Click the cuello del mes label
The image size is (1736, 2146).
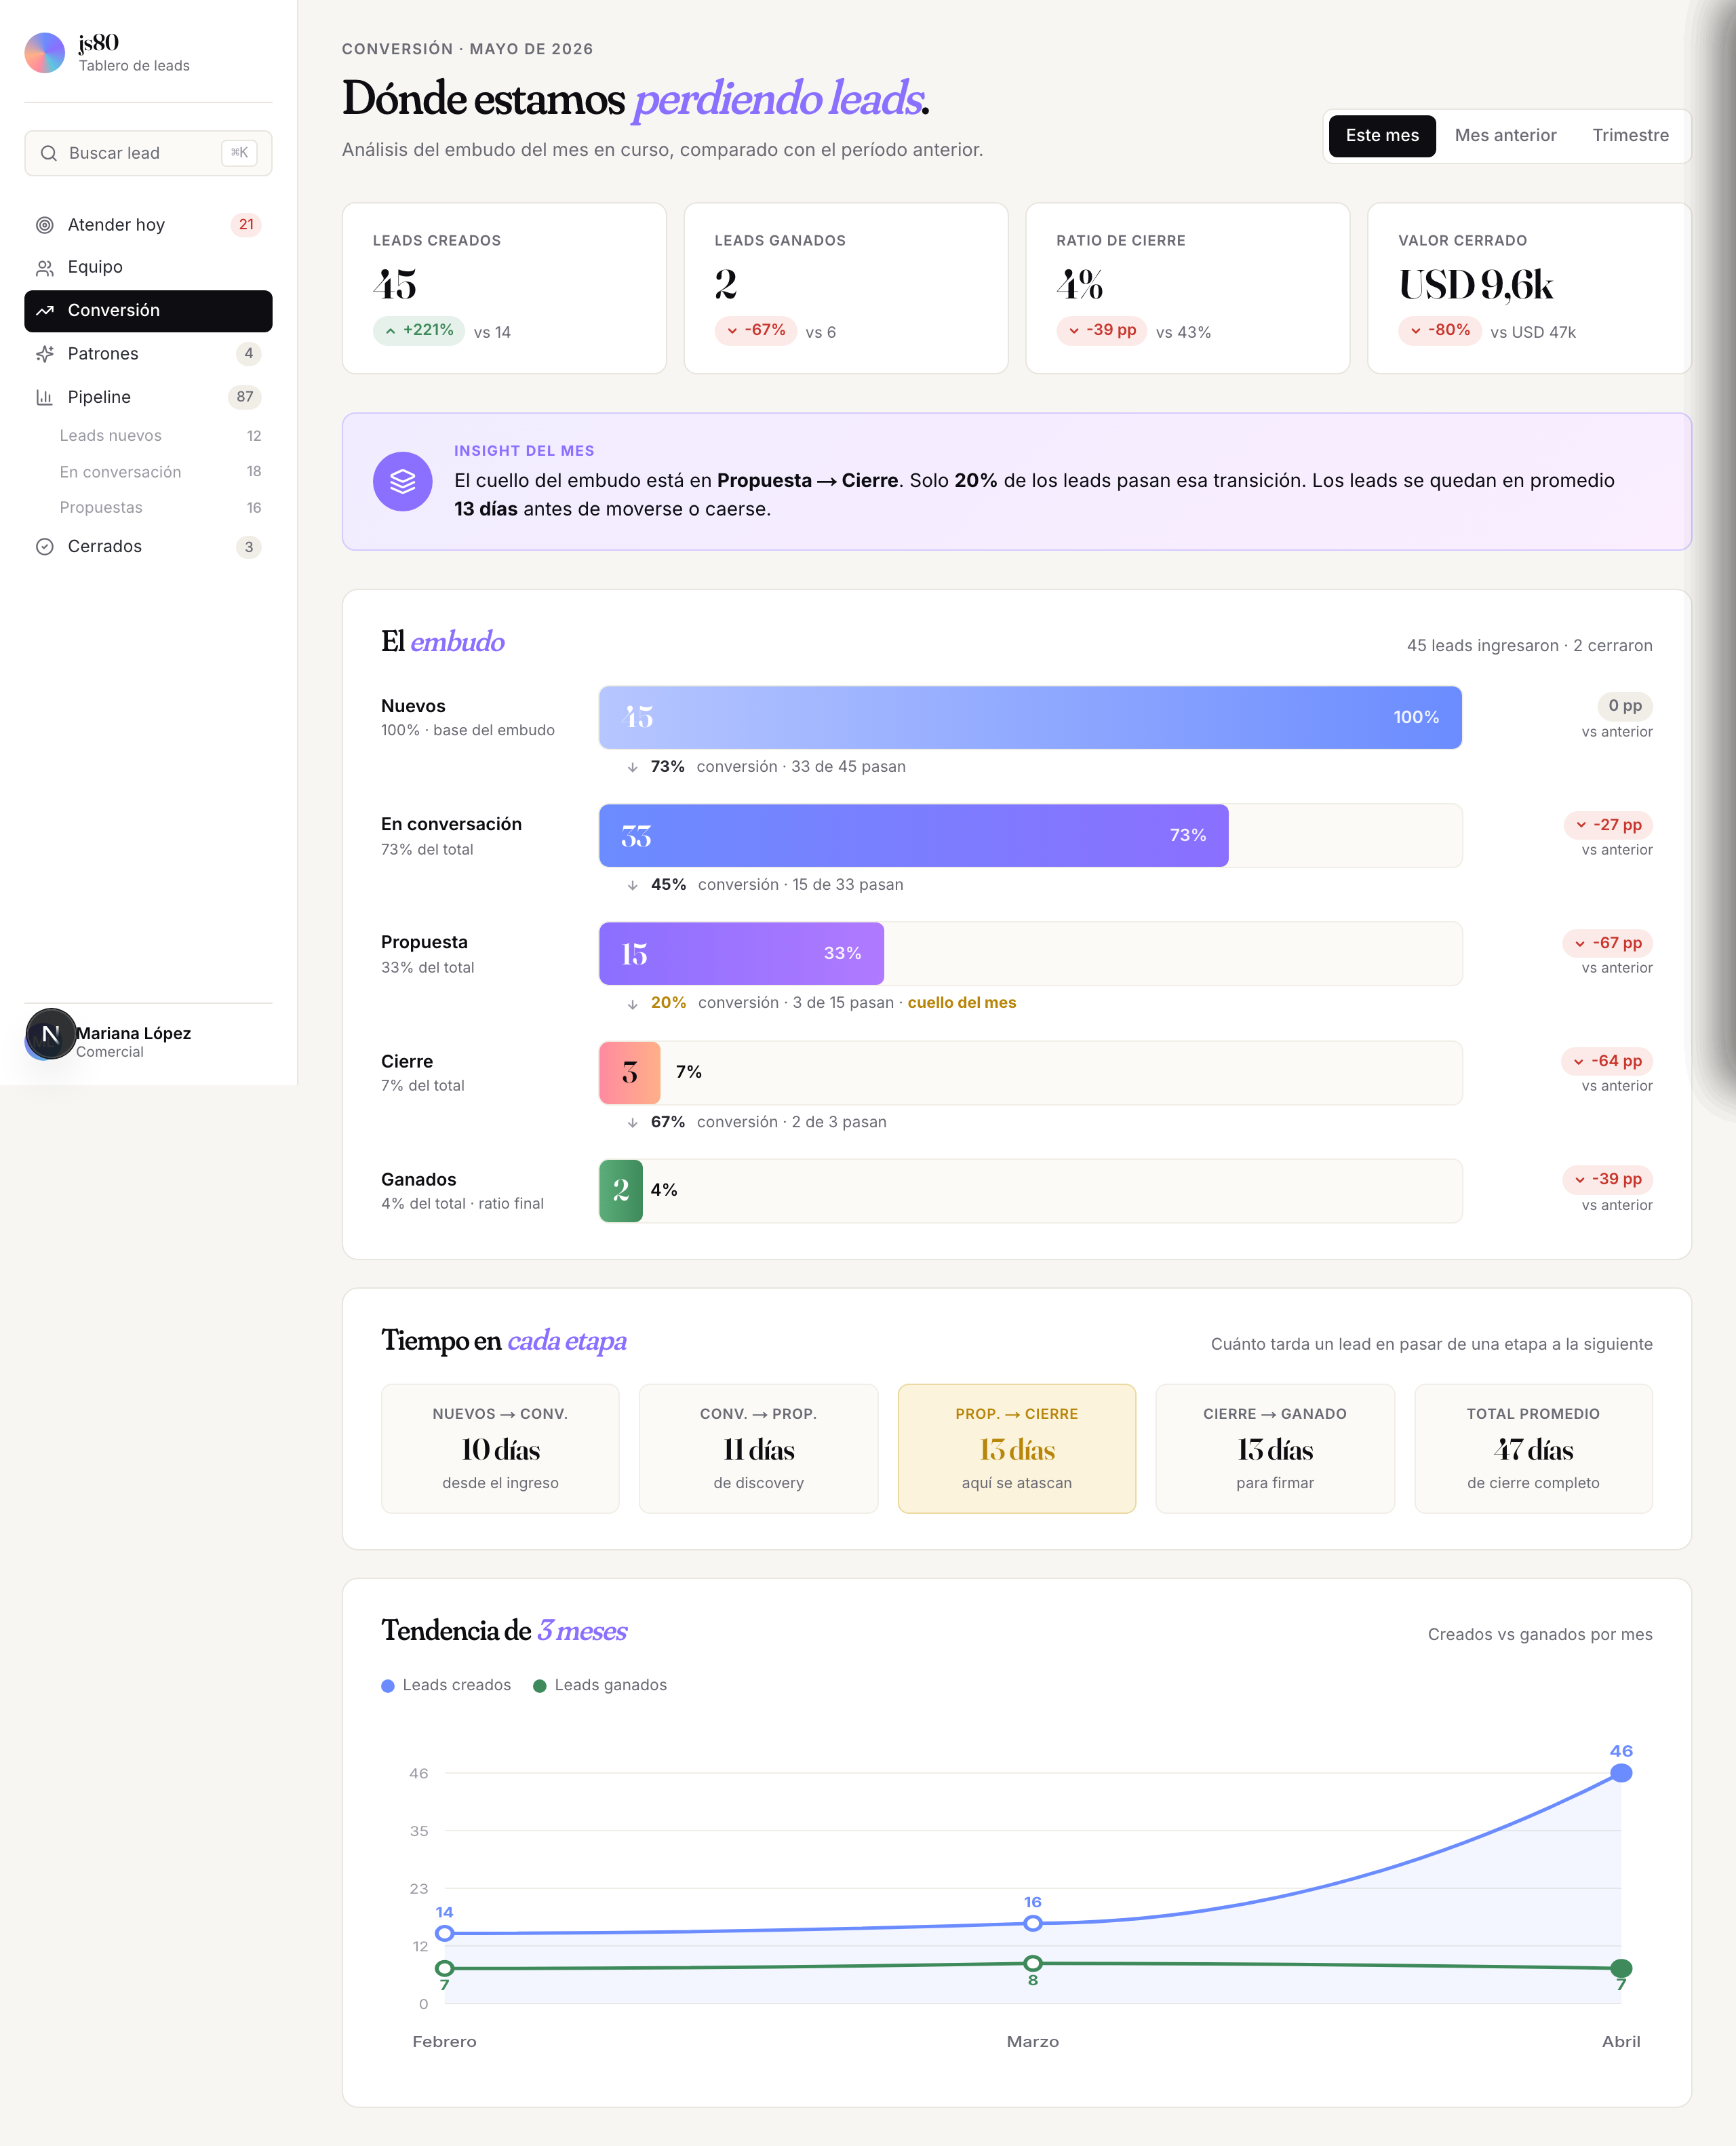click(961, 1003)
